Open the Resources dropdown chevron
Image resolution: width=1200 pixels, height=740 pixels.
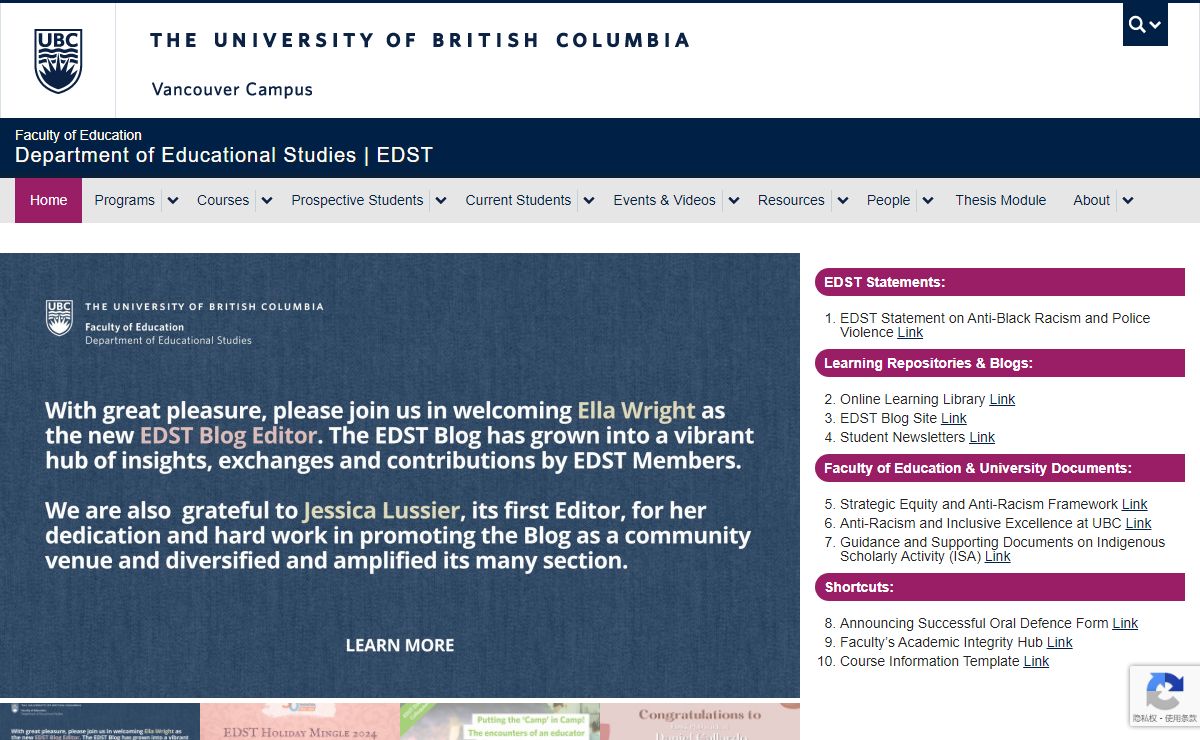click(x=843, y=201)
